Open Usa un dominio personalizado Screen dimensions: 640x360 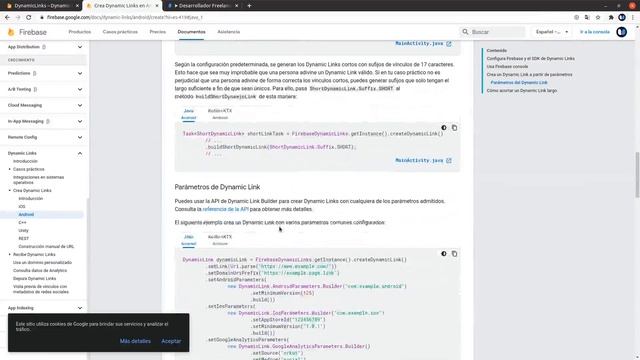[42, 262]
